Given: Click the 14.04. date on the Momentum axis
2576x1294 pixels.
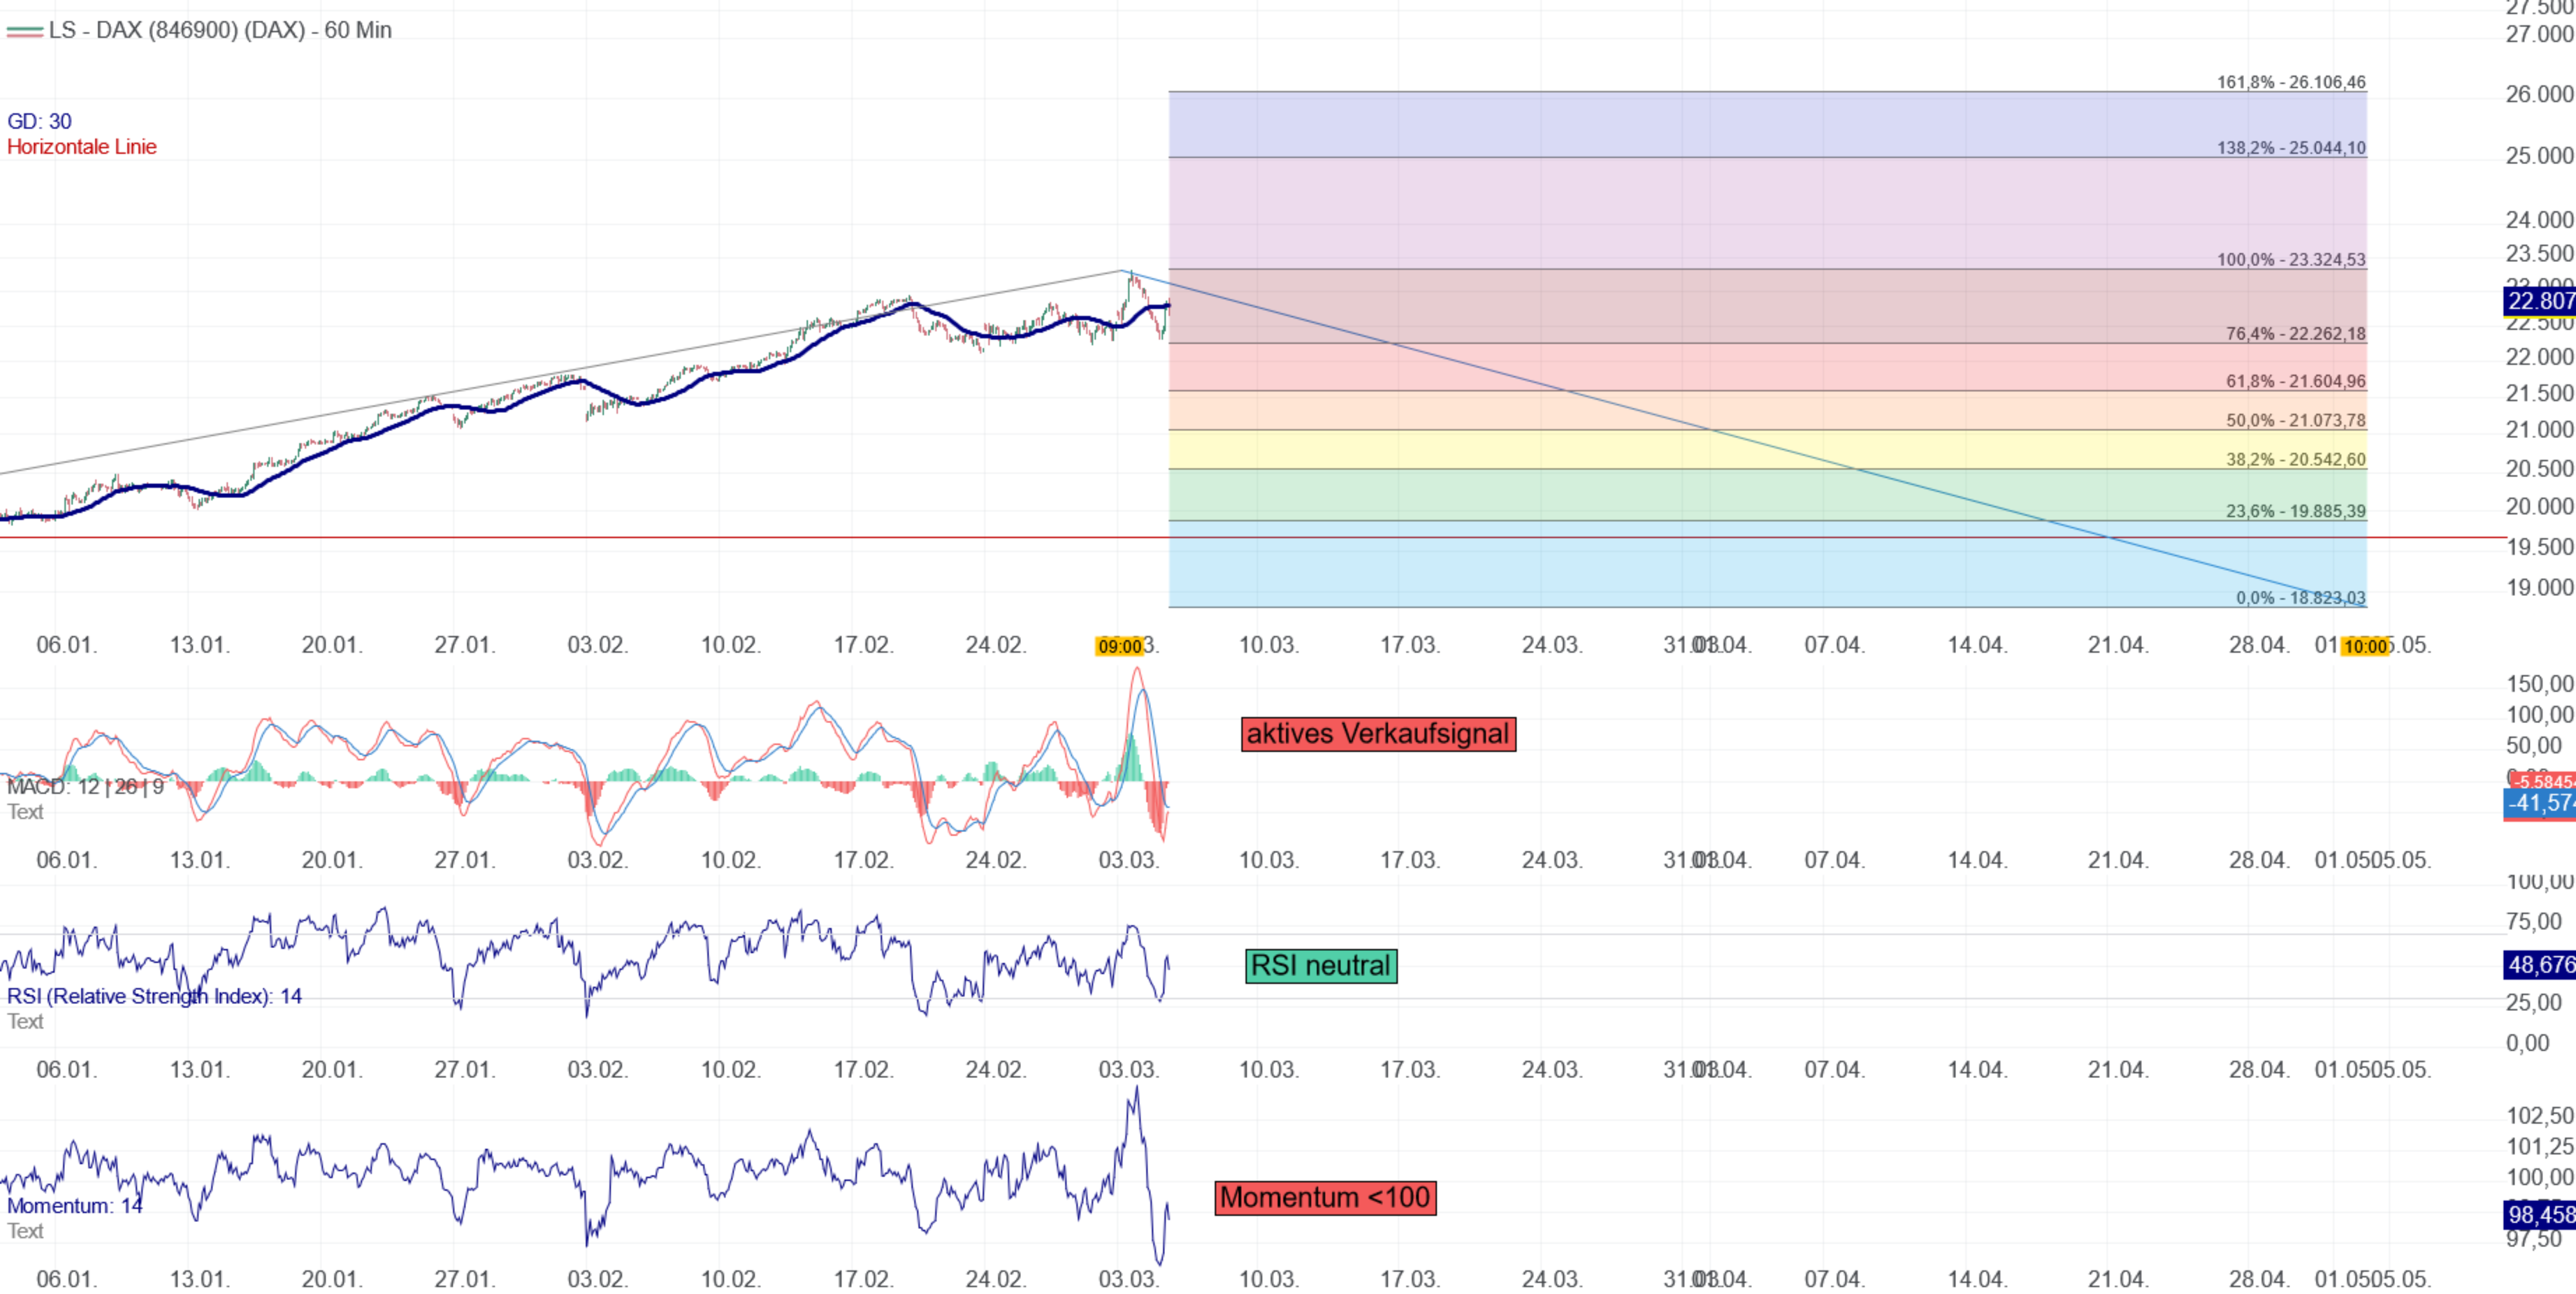Looking at the screenshot, I should 1977,1279.
